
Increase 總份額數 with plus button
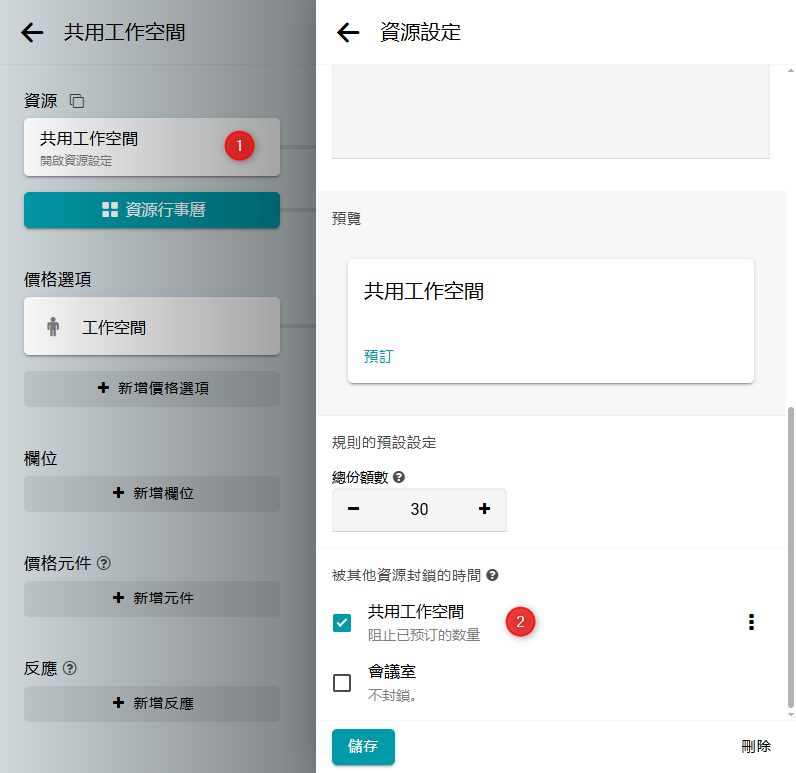(x=484, y=509)
